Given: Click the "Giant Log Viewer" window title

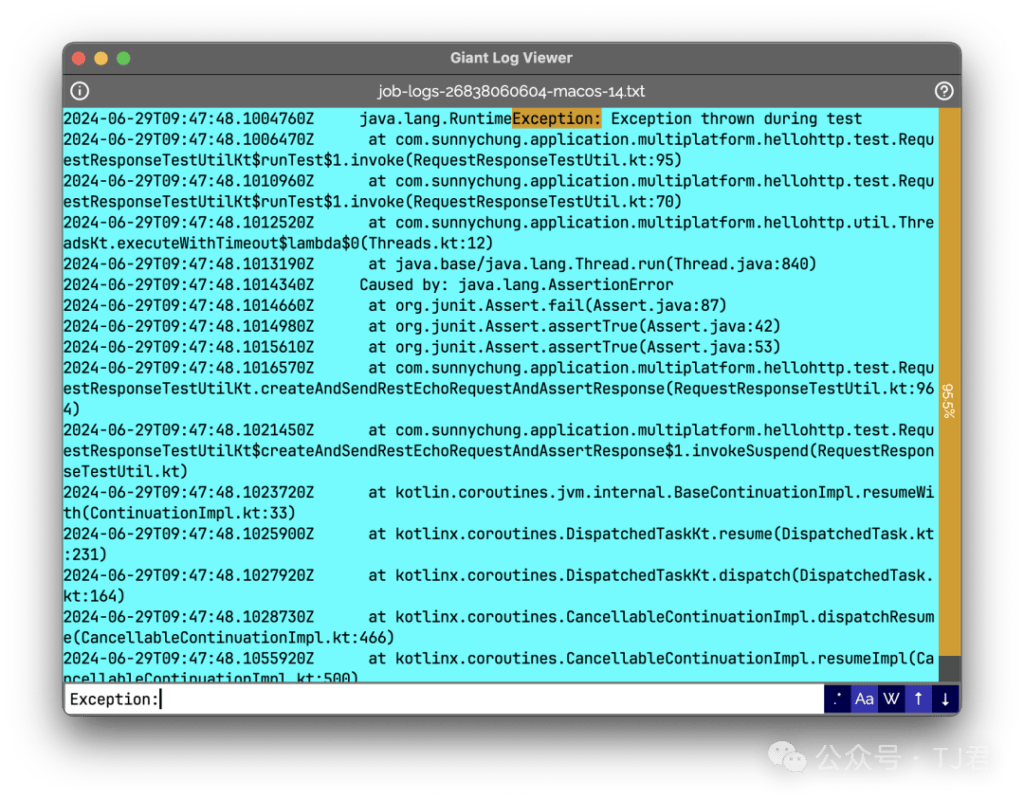Looking at the screenshot, I should pos(511,58).
